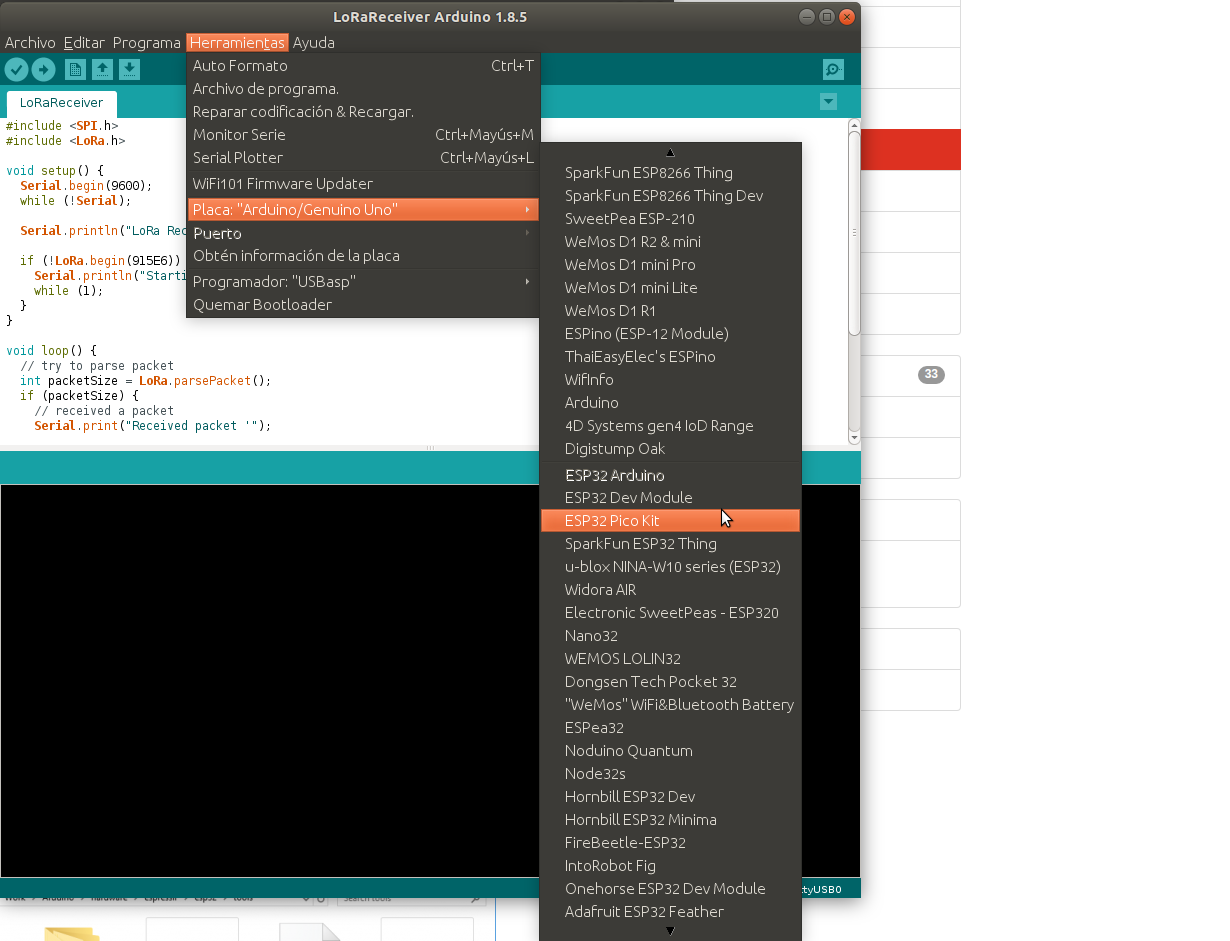Viewport: 1230px width, 941px height.
Task: Select WeMos D1 R2 & mini board
Action: pos(670,242)
